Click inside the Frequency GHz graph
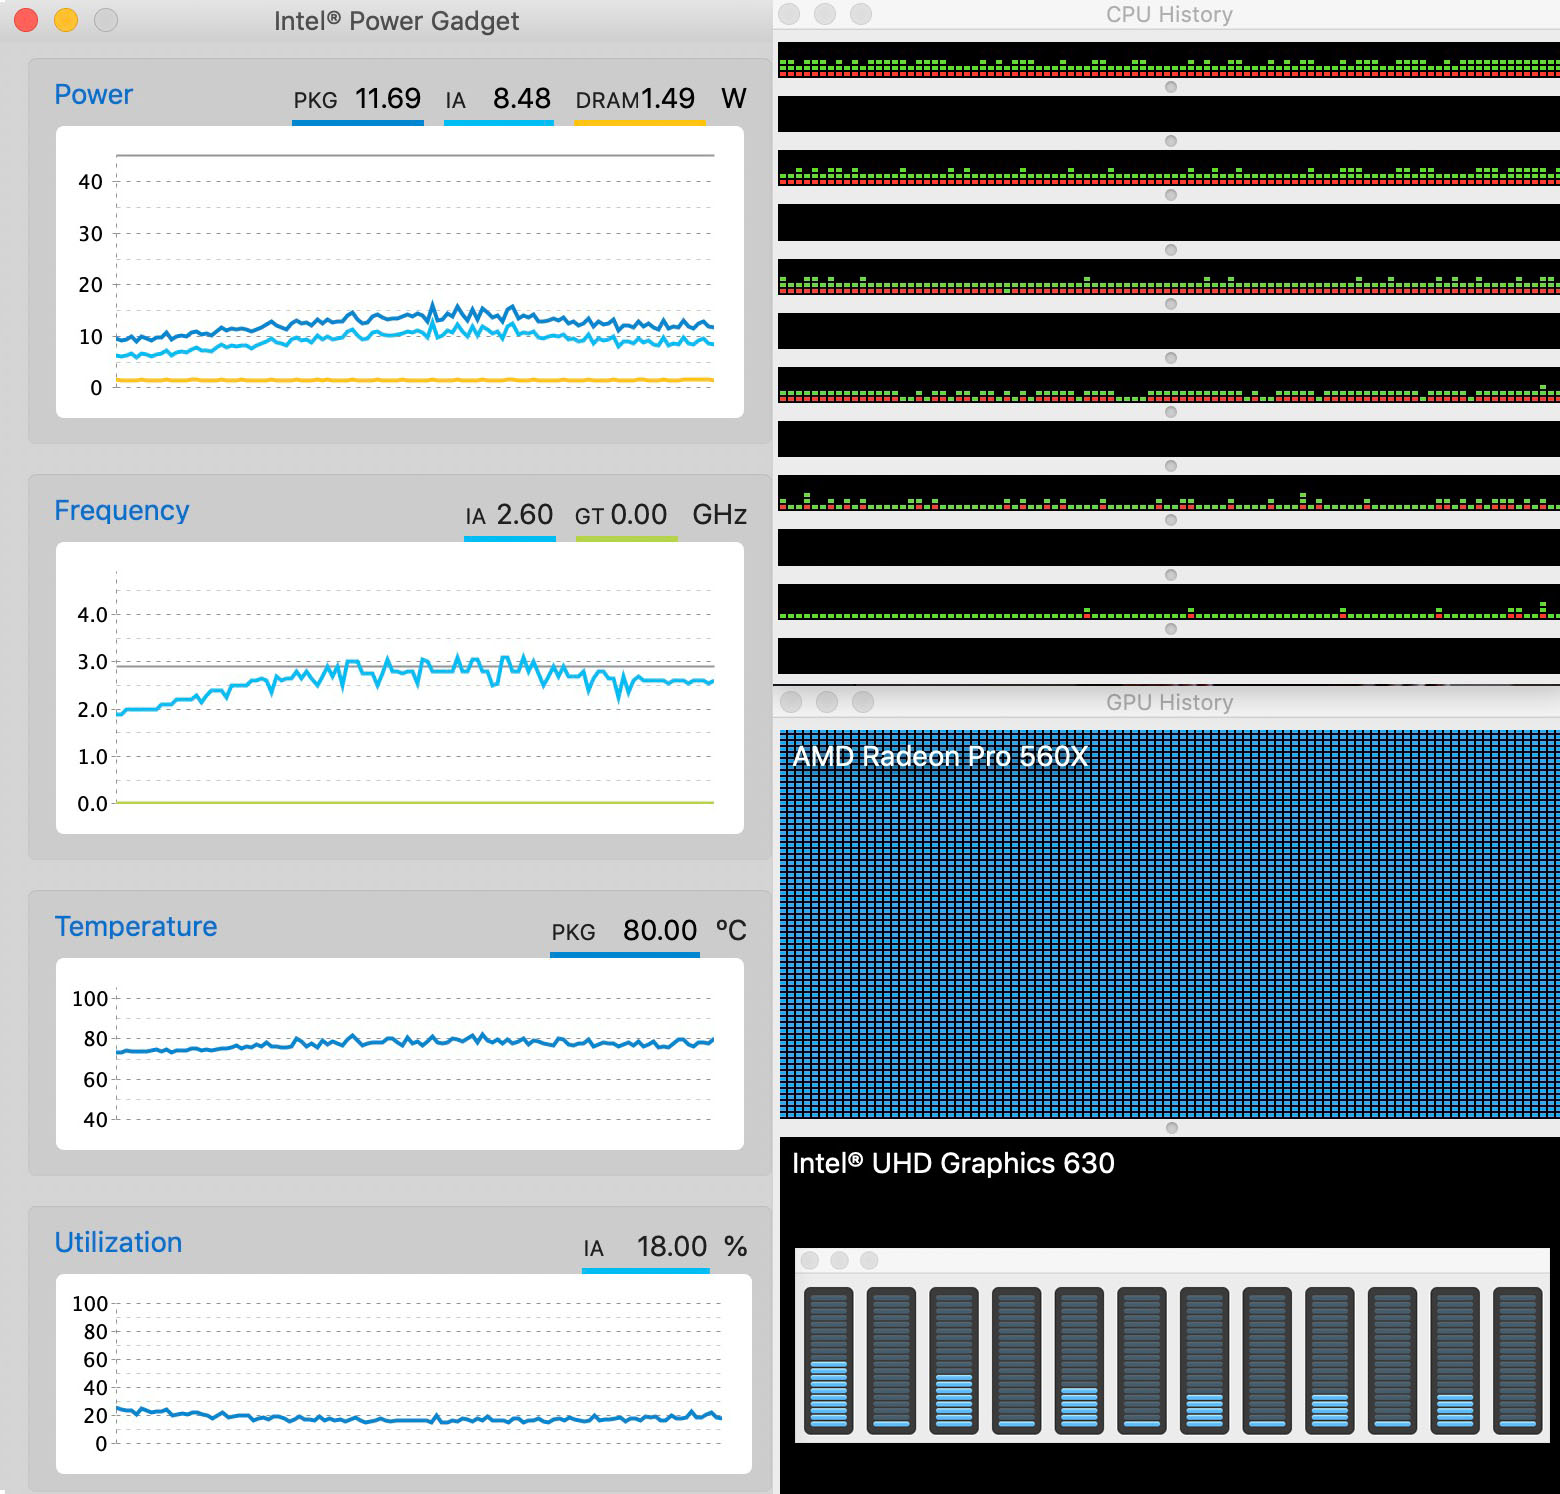 pyautogui.click(x=400, y=688)
